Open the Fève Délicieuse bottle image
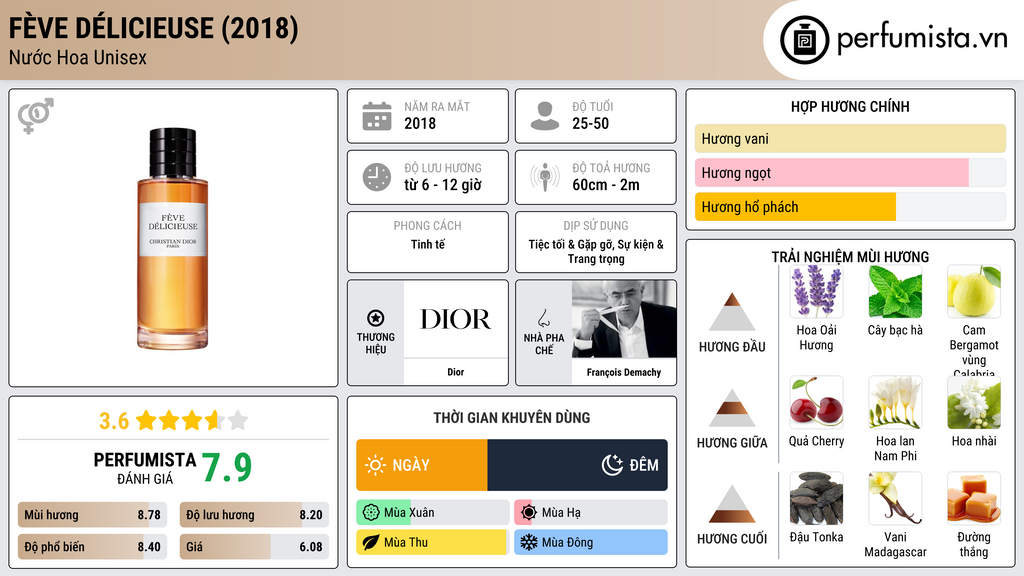 [172, 239]
